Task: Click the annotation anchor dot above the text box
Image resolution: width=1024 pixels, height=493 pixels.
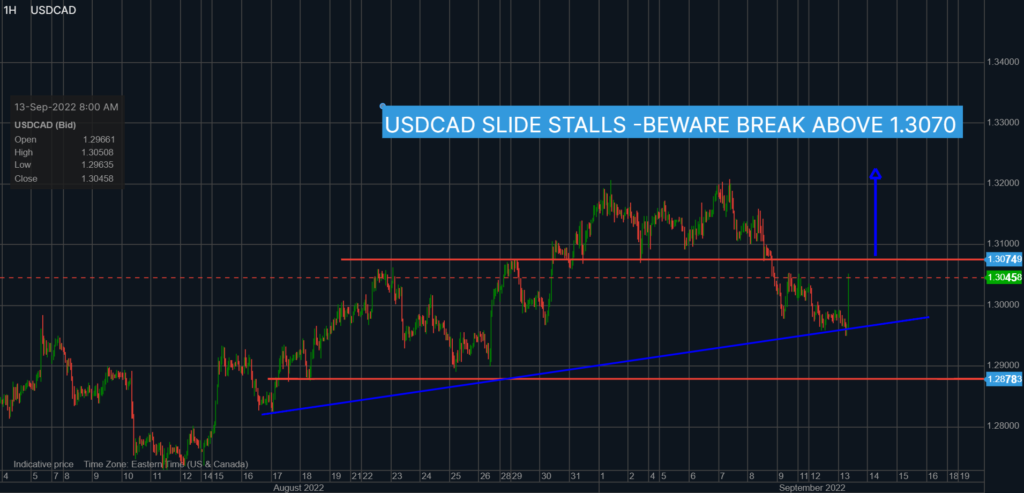Action: click(382, 105)
